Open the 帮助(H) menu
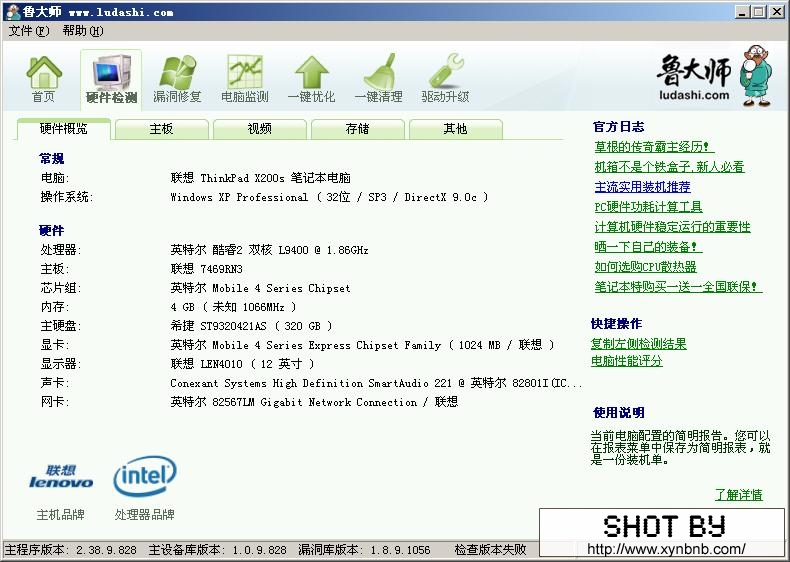The width and height of the screenshot is (790, 562). 83,31
